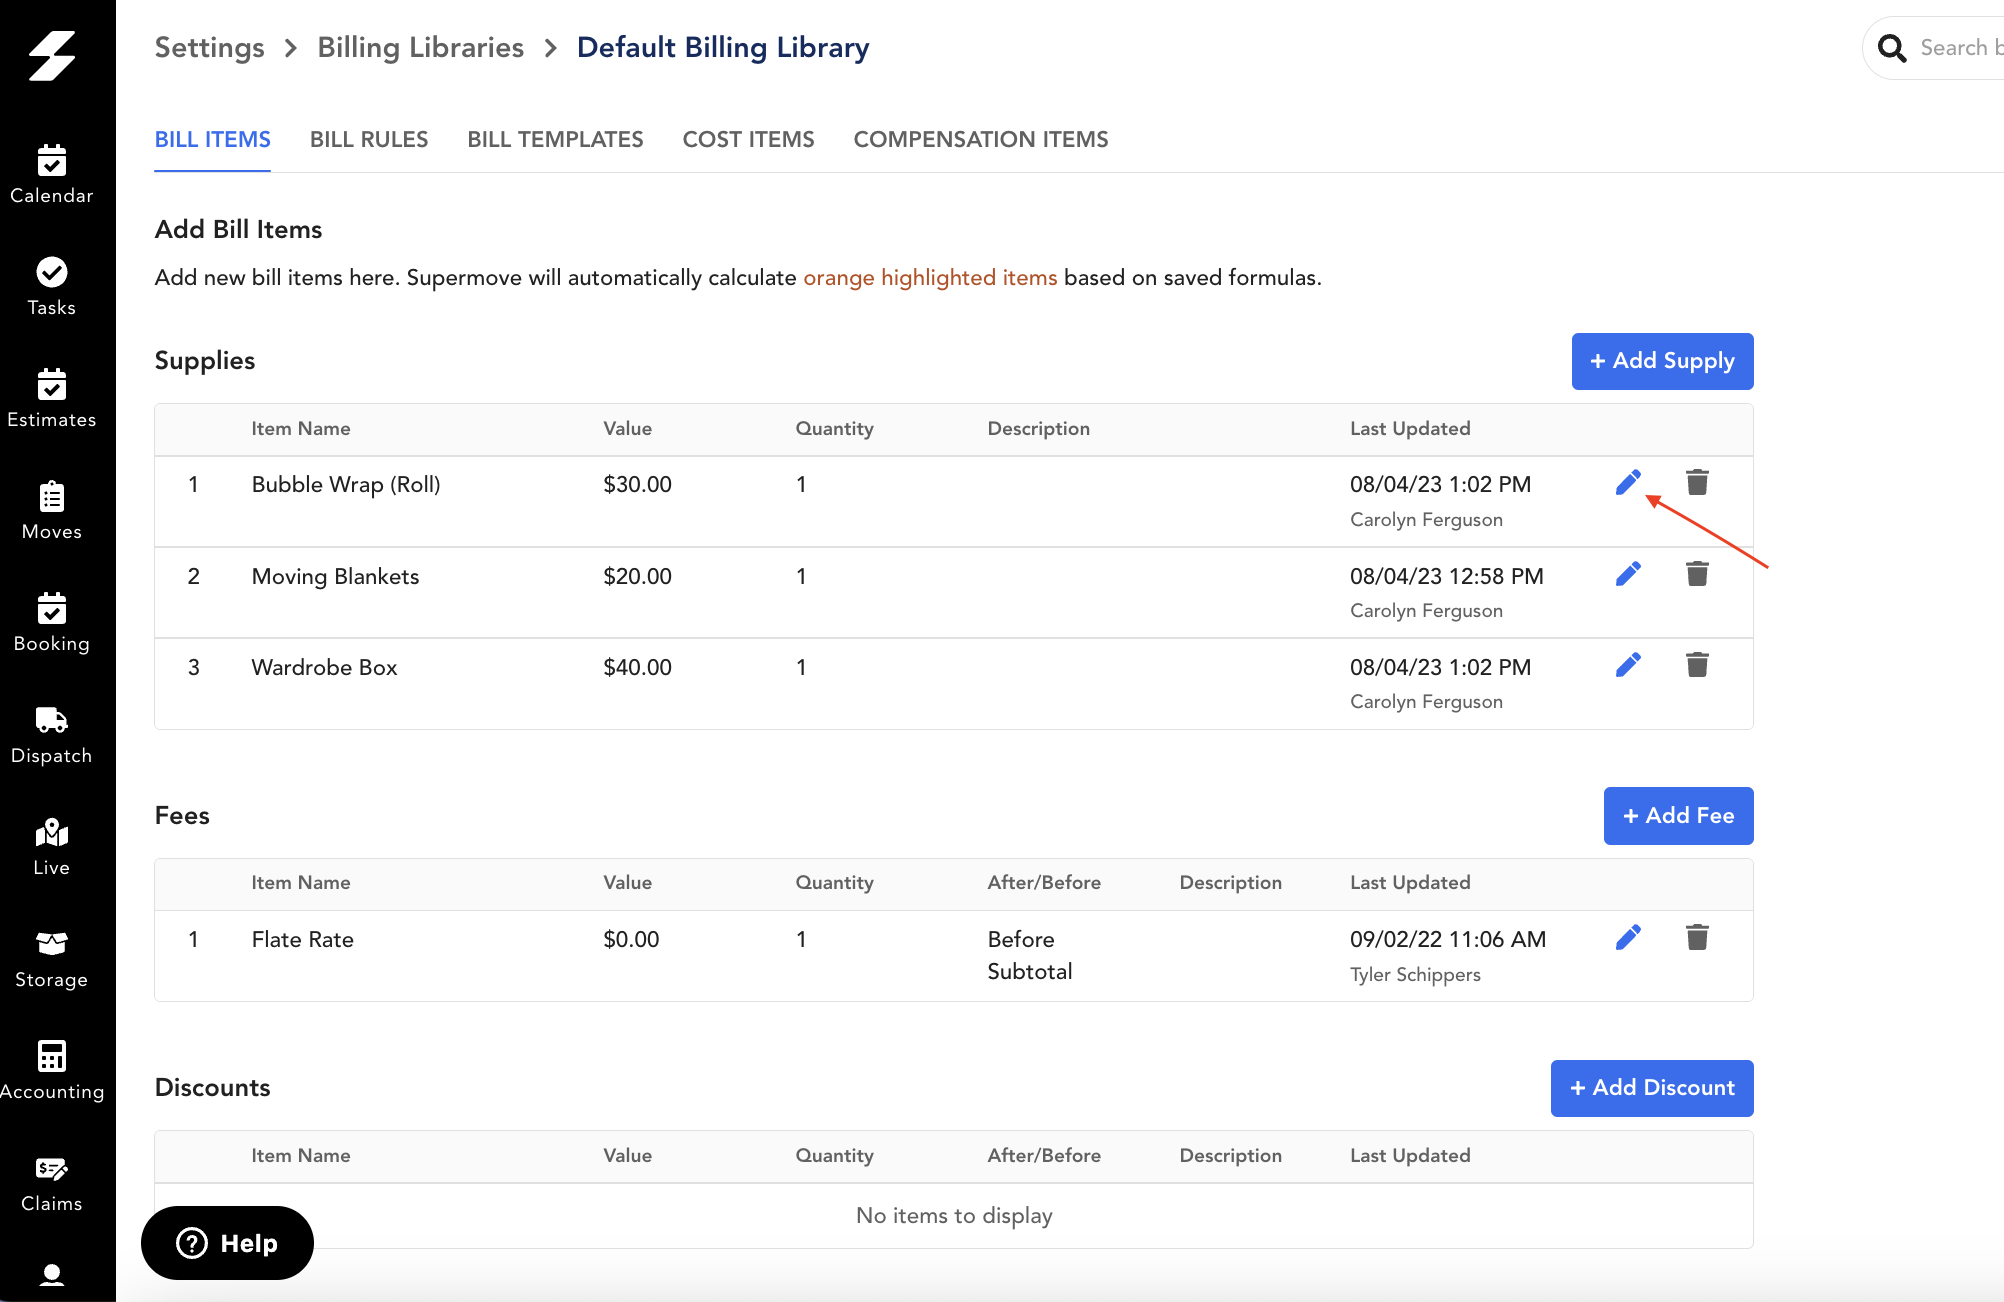This screenshot has width=2004, height=1302.
Task: Edit the Moving Blankets supply
Action: 1628,574
